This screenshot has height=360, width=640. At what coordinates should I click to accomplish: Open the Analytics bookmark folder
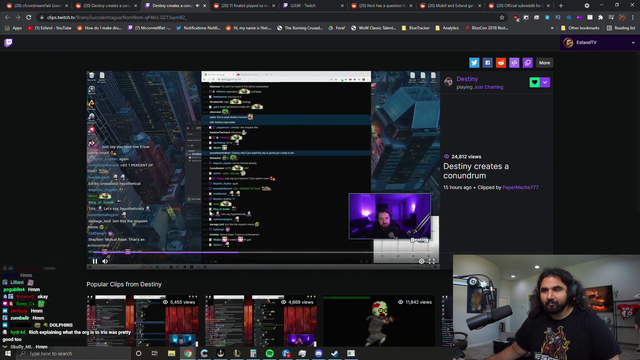(447, 28)
